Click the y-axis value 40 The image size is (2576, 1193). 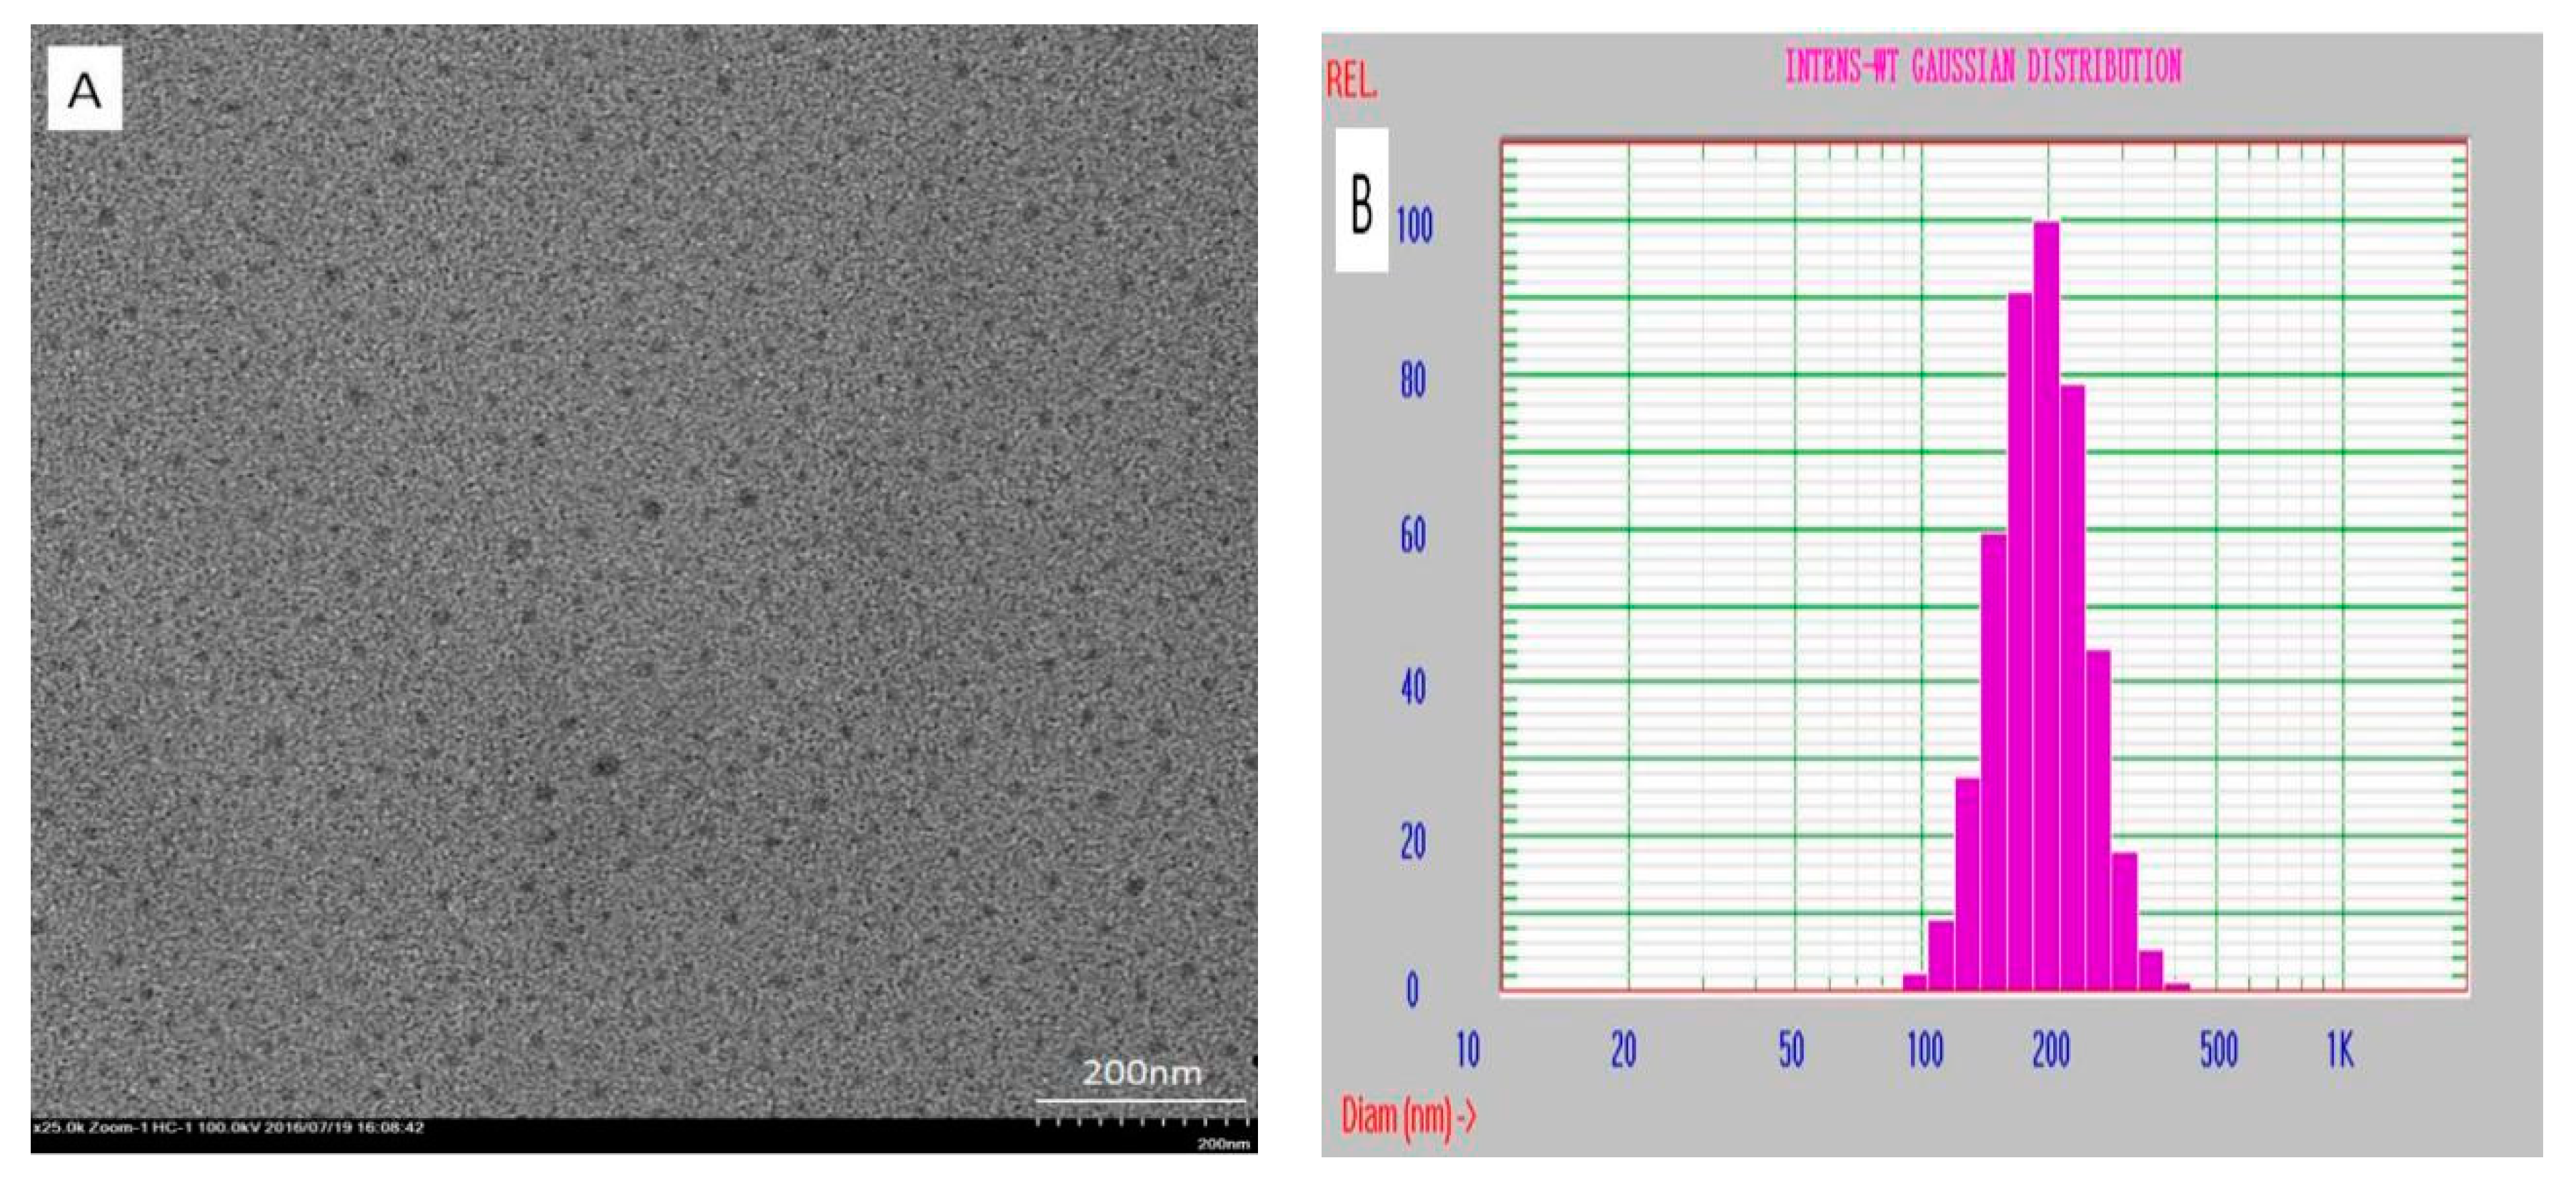tap(1413, 688)
